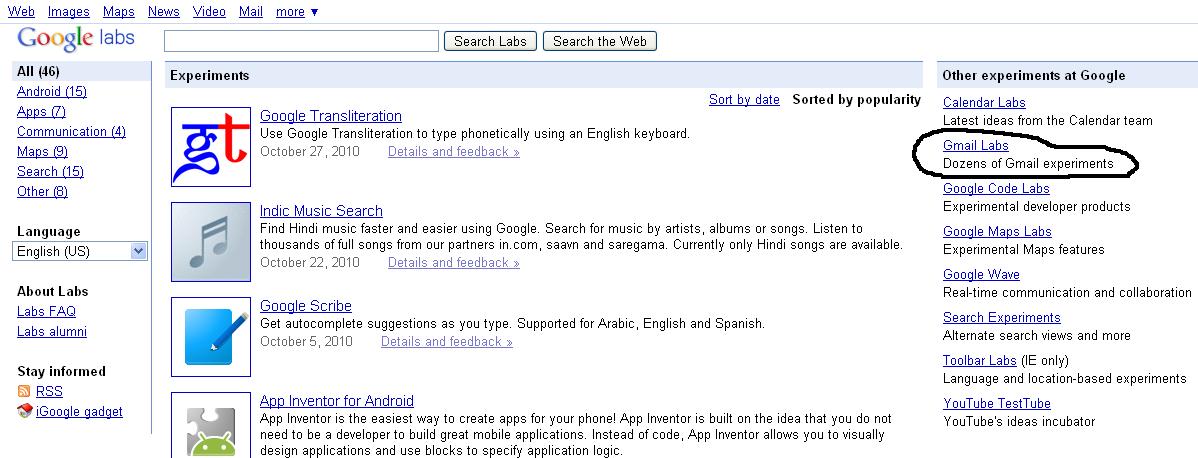Image resolution: width=1198 pixels, height=458 pixels.
Task: Click the orange RSS feed icon
Action: coord(24,391)
